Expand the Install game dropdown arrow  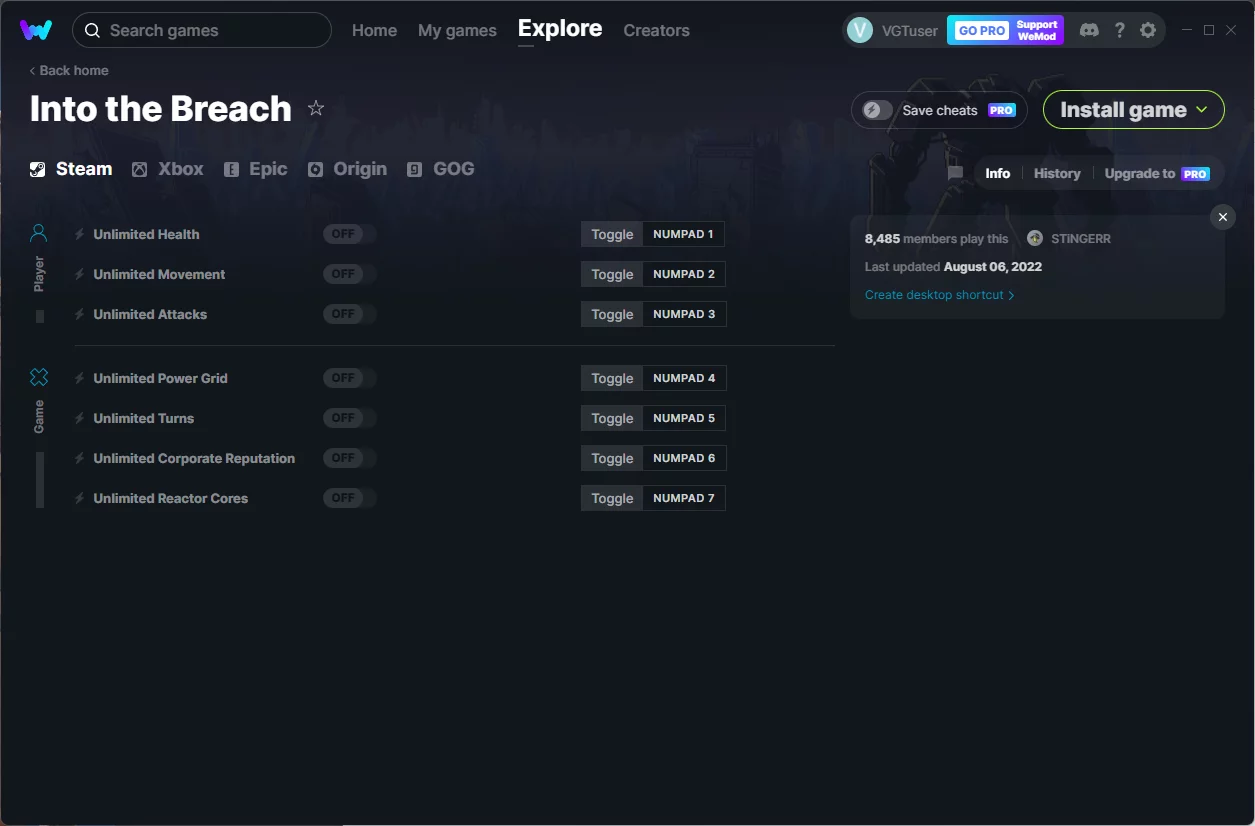click(x=1202, y=110)
